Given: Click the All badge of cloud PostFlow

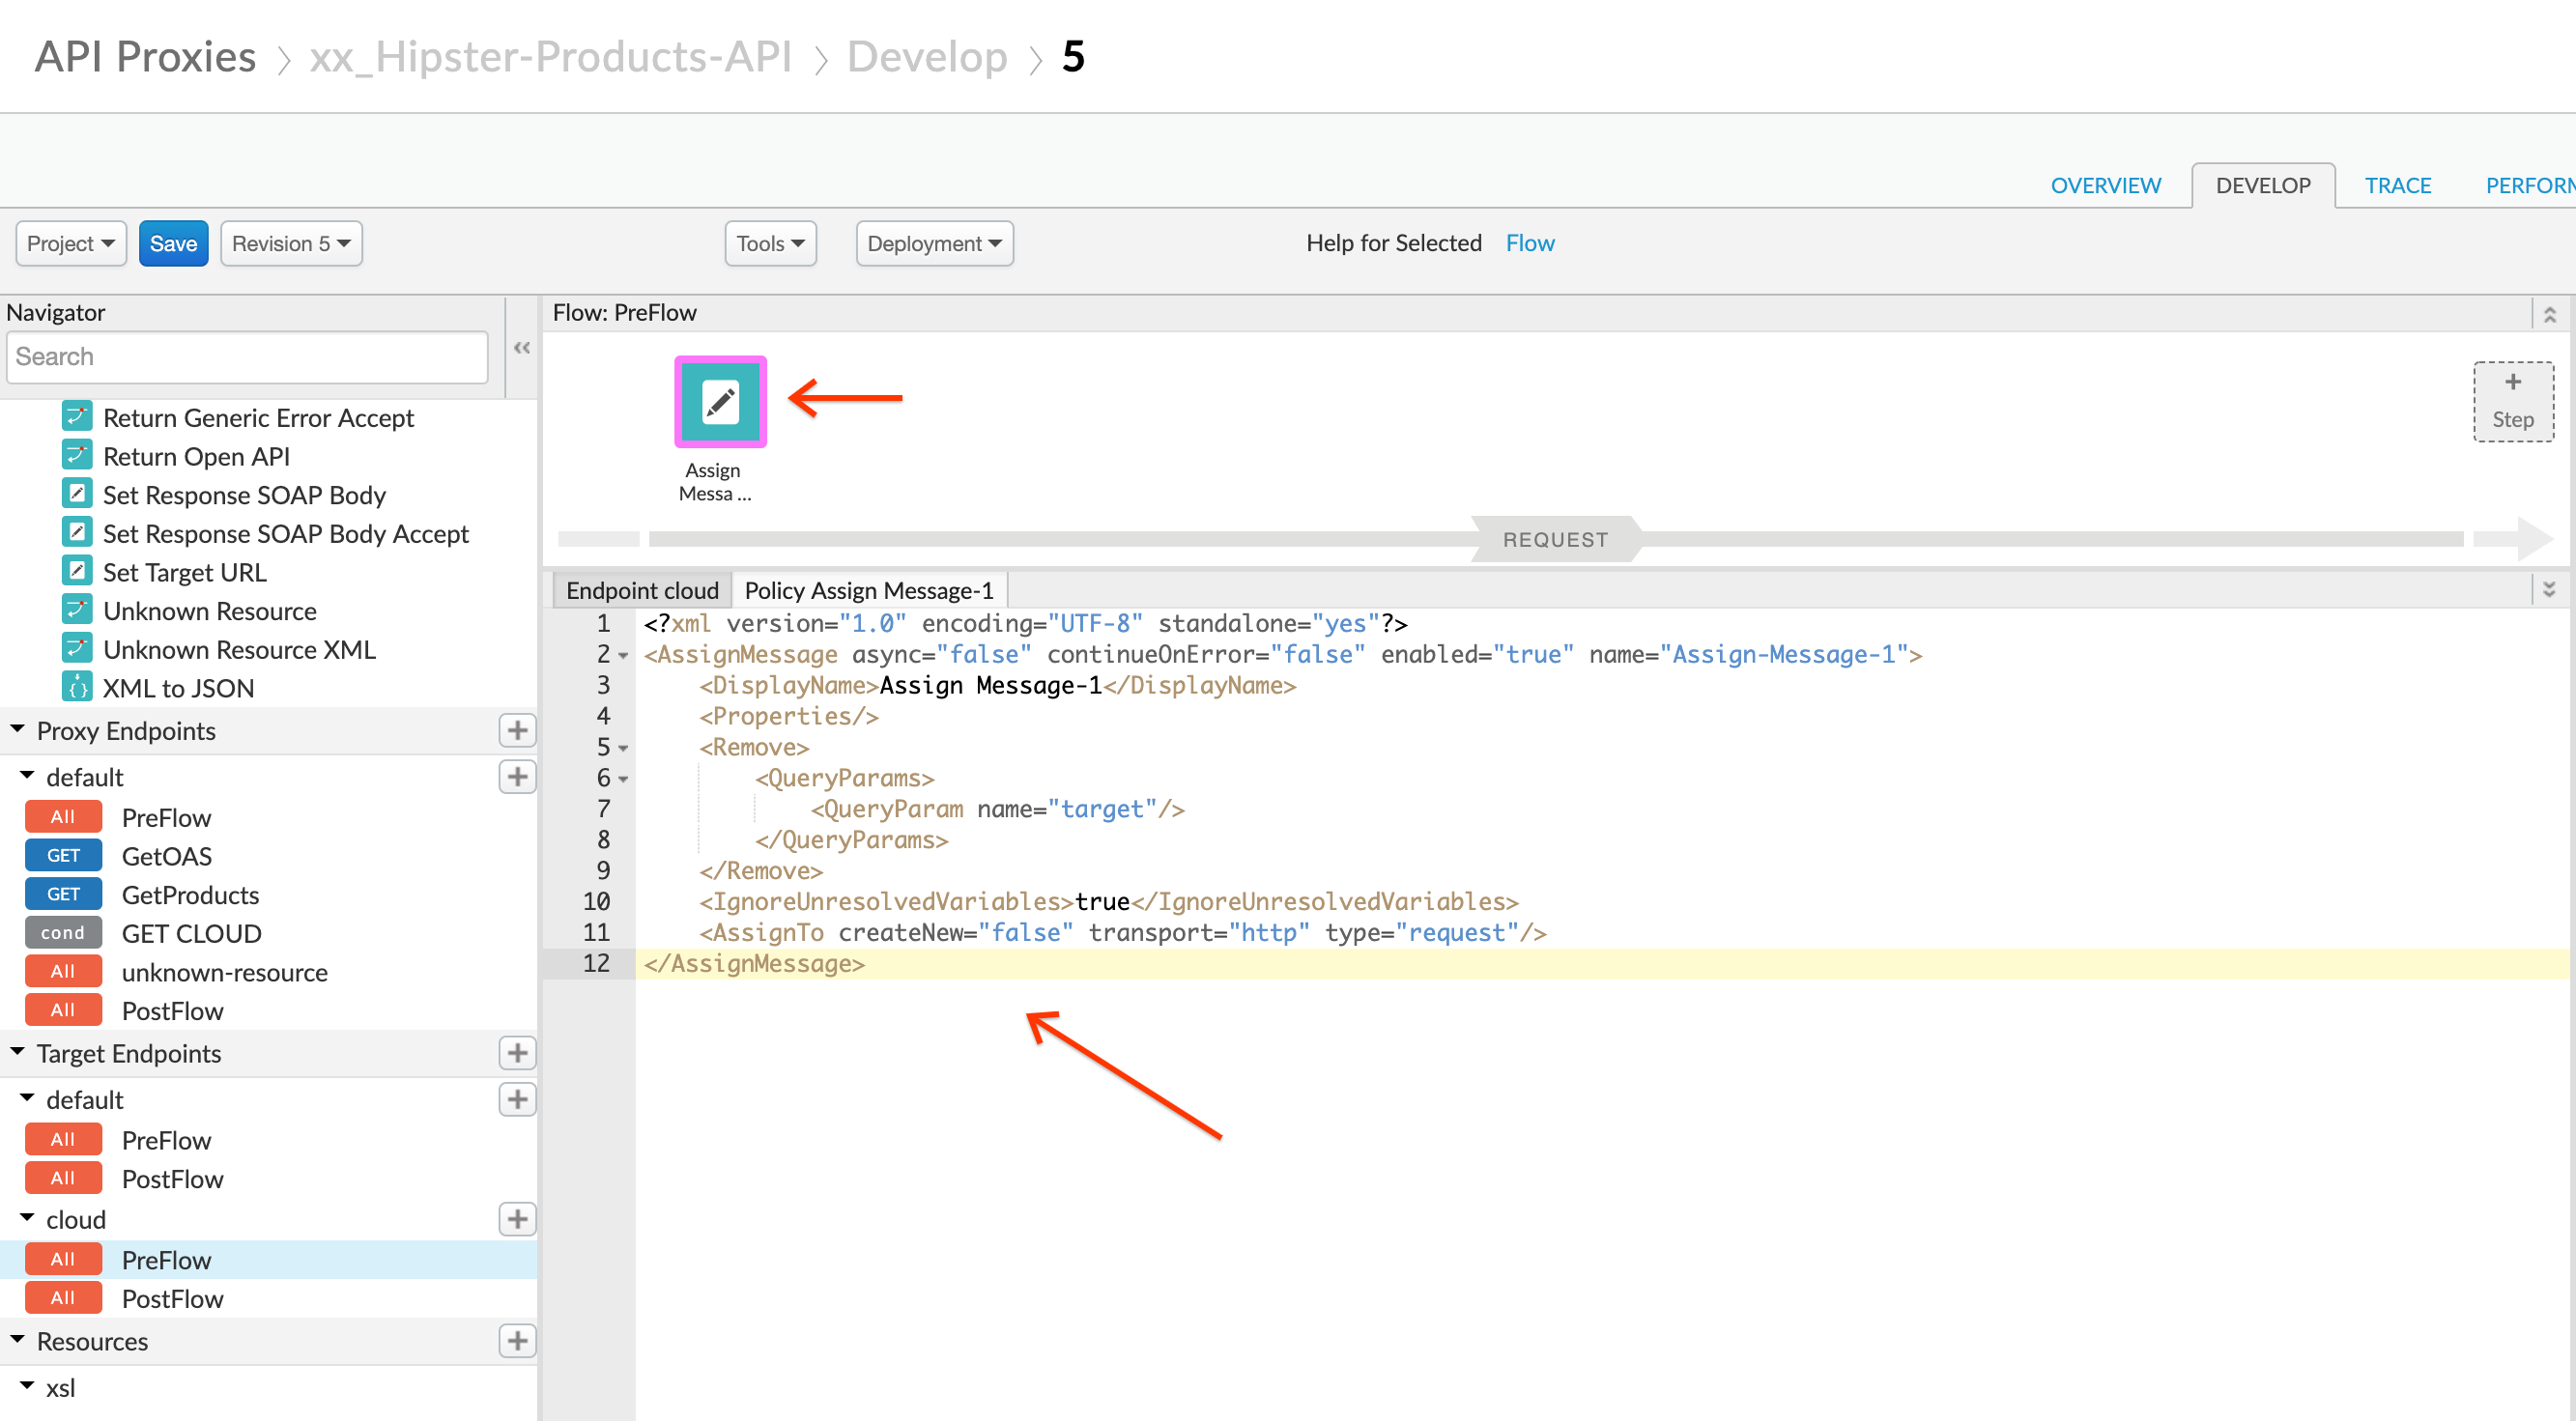Looking at the screenshot, I should [63, 1298].
